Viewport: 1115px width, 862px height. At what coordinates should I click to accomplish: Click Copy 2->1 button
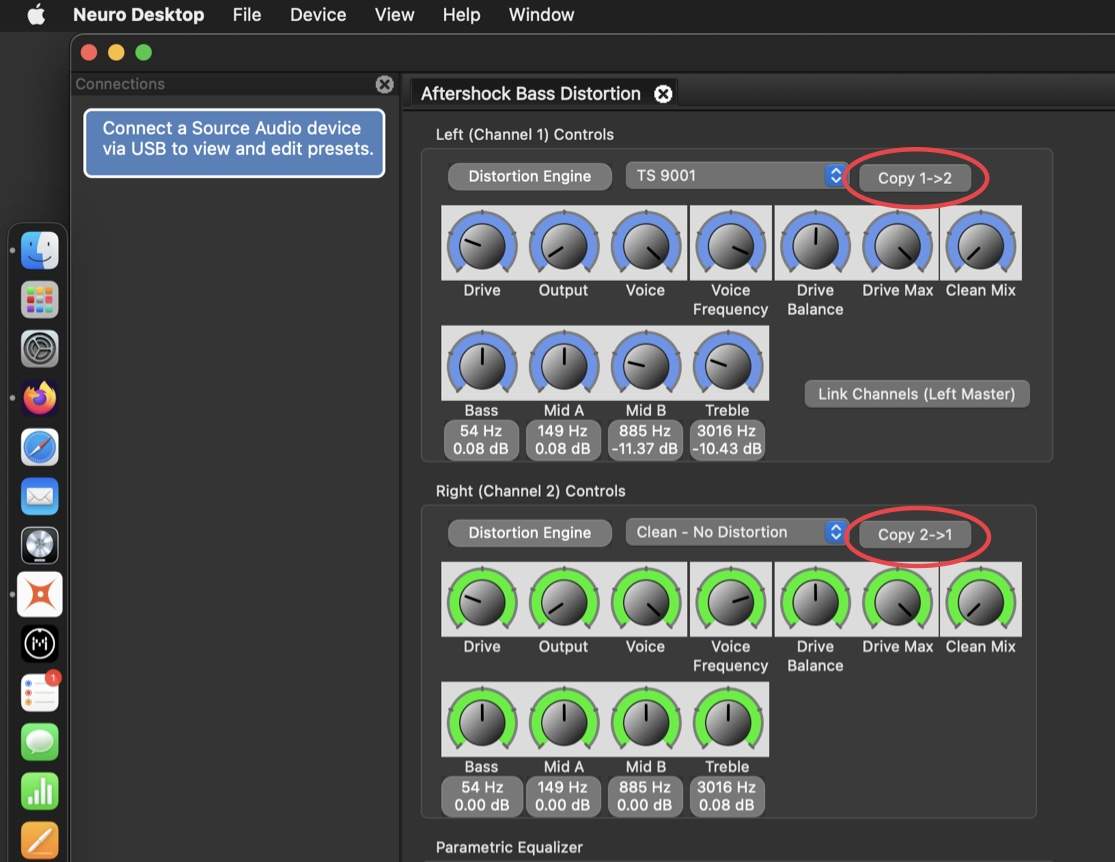(914, 534)
